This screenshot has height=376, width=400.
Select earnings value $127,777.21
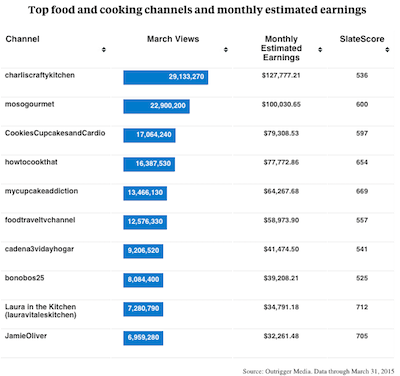tap(281, 76)
